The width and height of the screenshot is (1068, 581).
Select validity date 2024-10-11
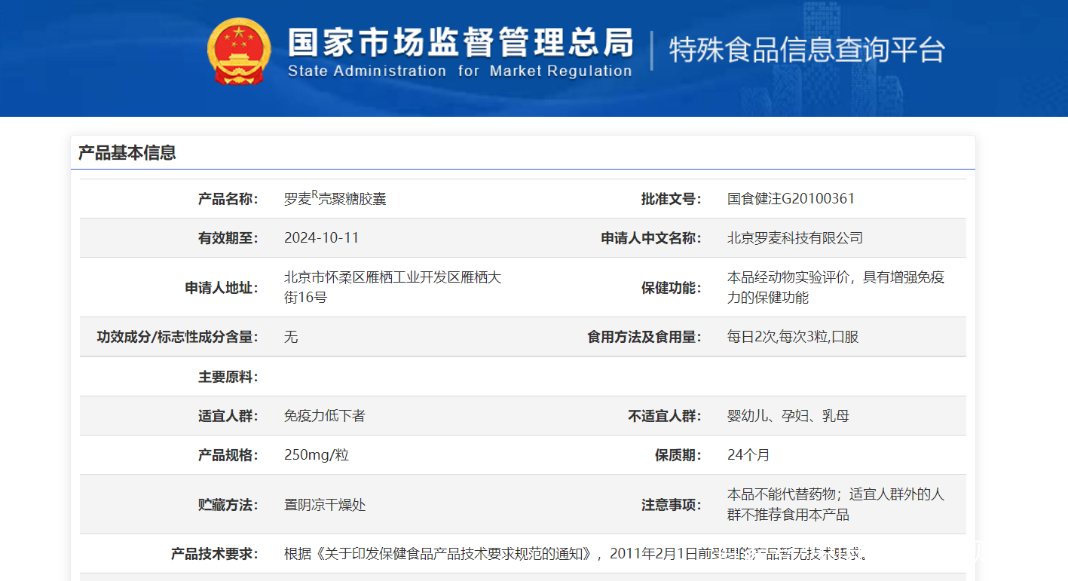coord(321,238)
